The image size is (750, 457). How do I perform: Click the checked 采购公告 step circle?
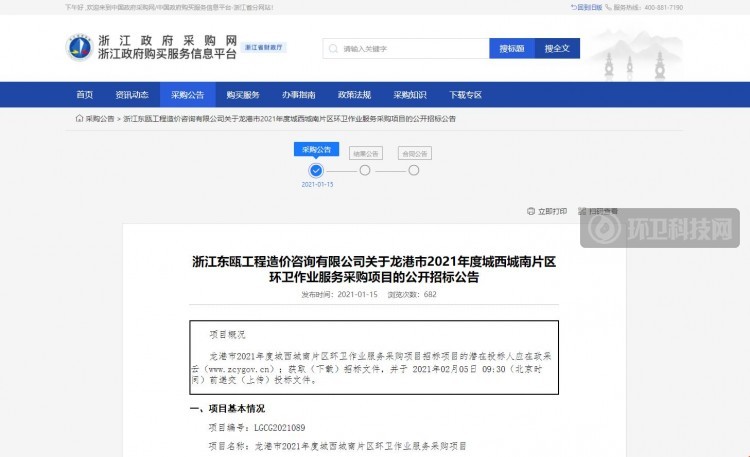point(316,170)
